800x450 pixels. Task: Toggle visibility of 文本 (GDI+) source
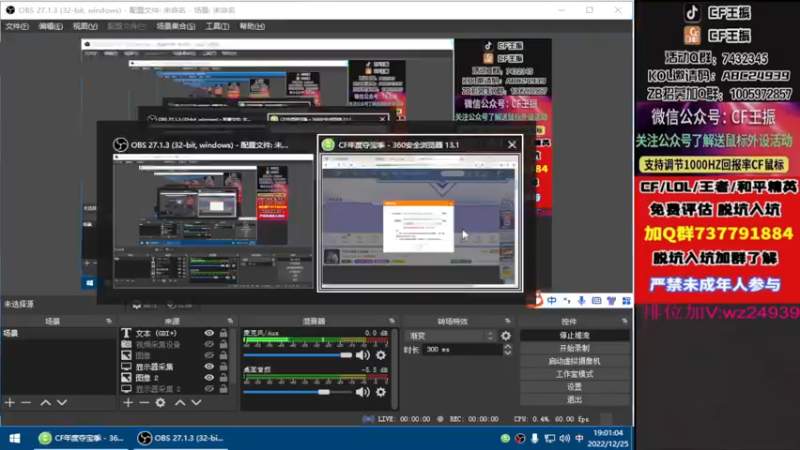point(209,333)
